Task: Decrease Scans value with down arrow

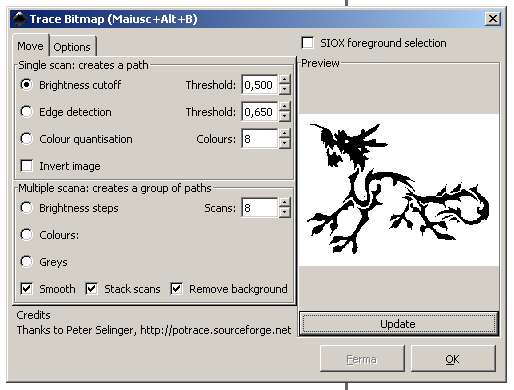Action: point(284,212)
